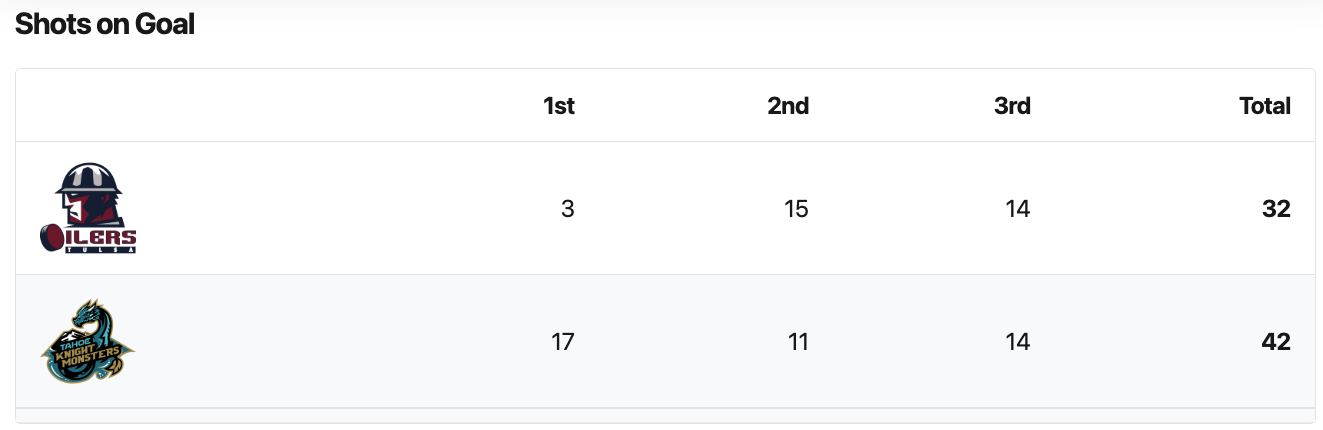The image size is (1323, 430).
Task: Click Oilers second period shots value 15
Action: tap(797, 209)
